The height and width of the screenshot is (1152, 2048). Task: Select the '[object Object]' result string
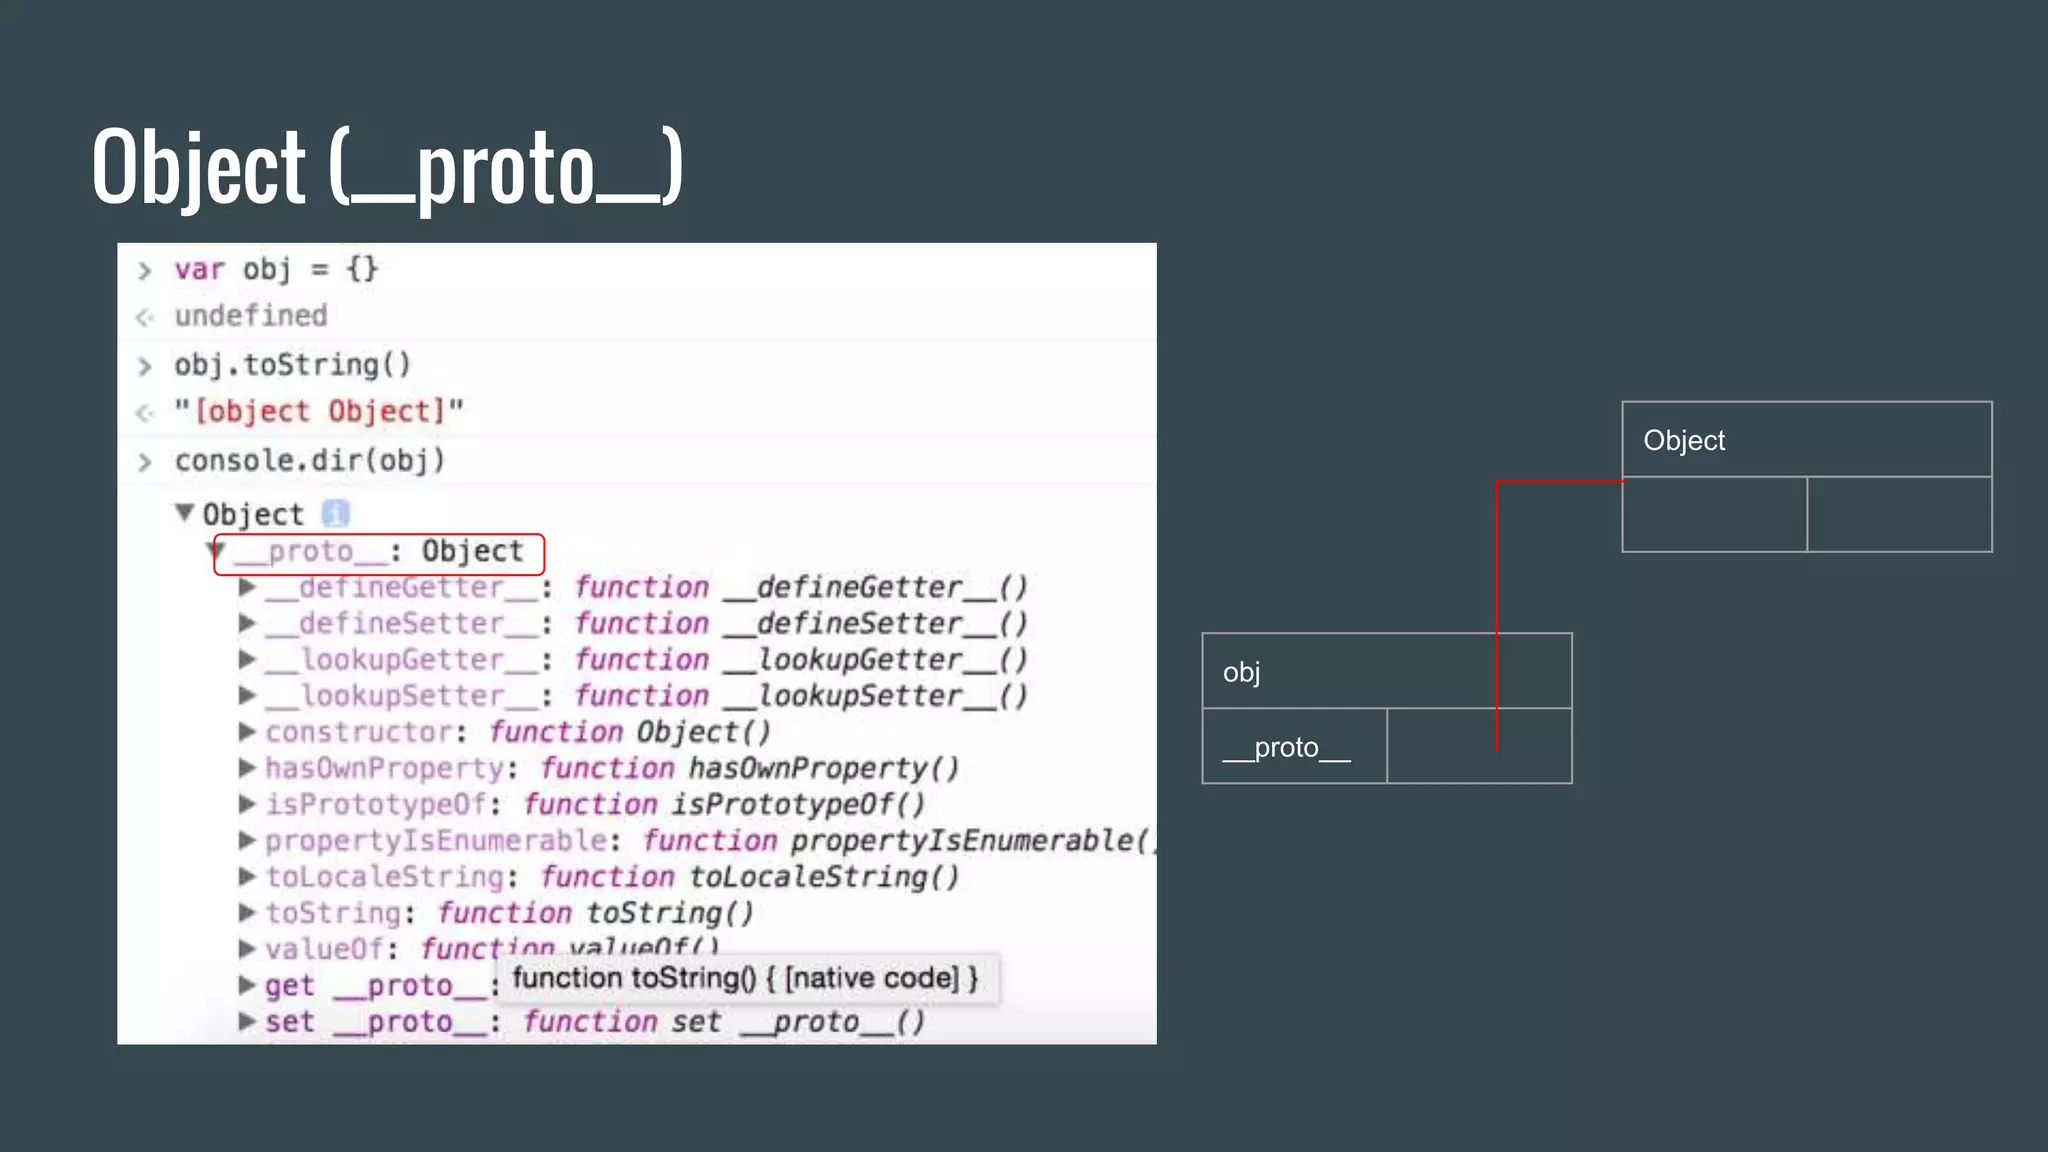tap(319, 411)
